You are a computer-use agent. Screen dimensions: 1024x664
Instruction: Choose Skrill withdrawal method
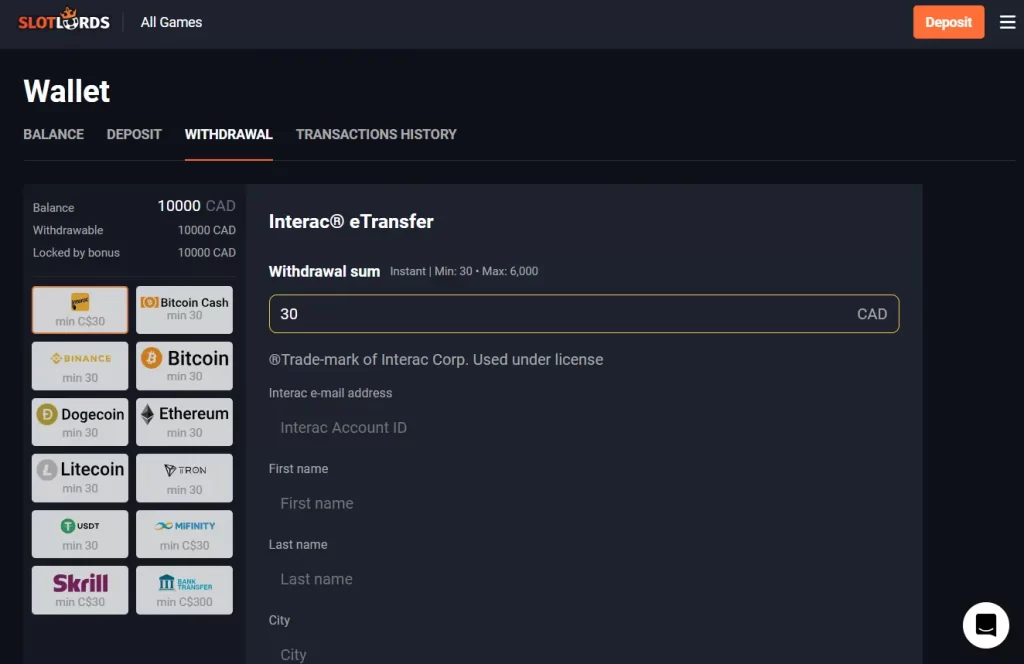point(80,590)
